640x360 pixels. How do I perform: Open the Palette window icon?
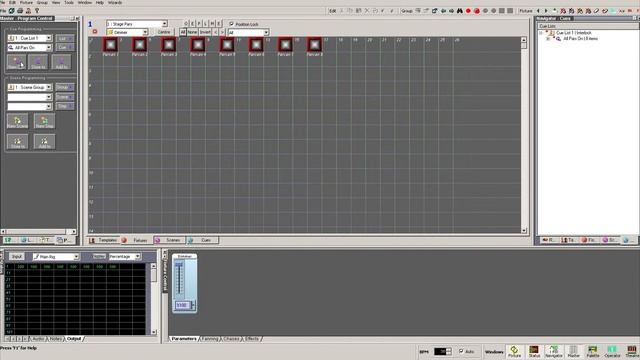[x=593, y=351]
